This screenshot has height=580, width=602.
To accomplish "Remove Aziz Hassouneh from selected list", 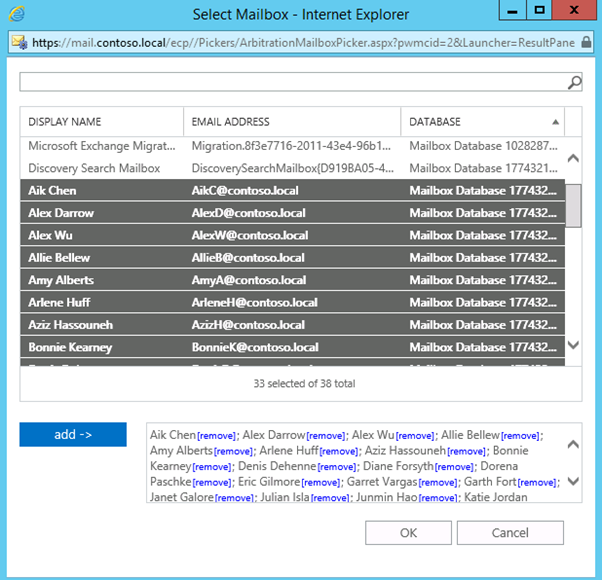I will pos(466,451).
